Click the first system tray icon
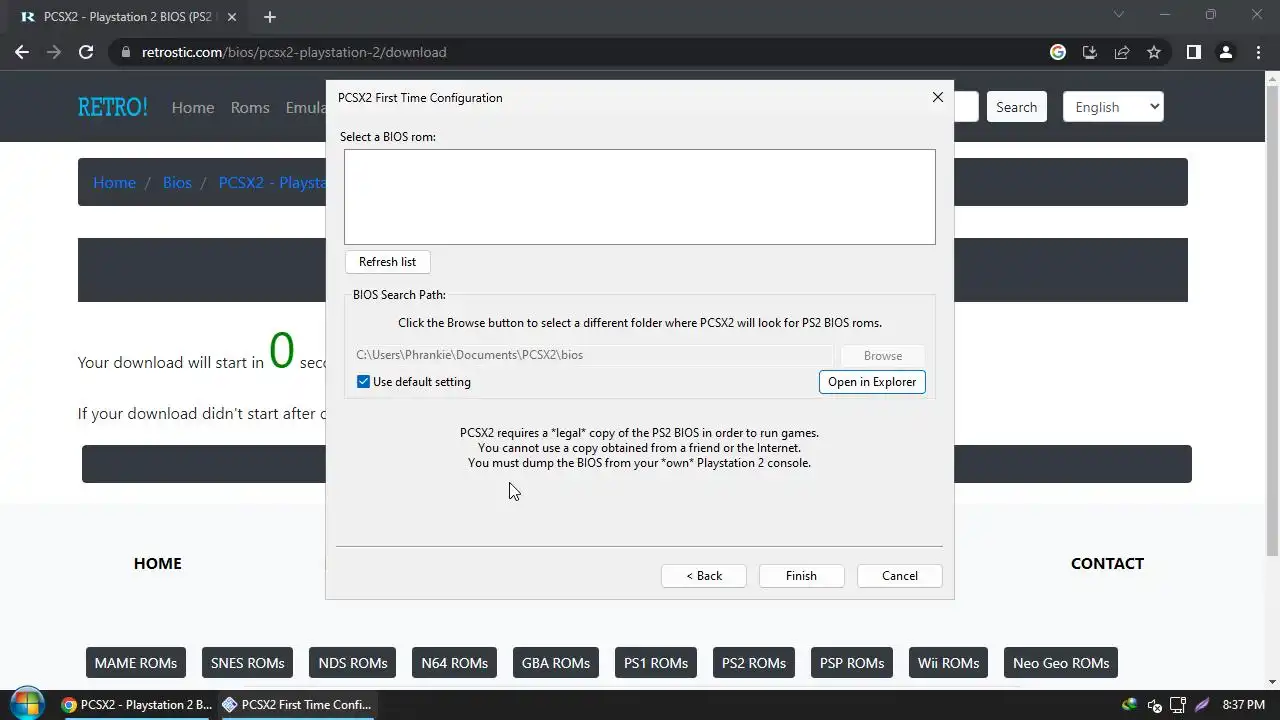 tap(1130, 705)
